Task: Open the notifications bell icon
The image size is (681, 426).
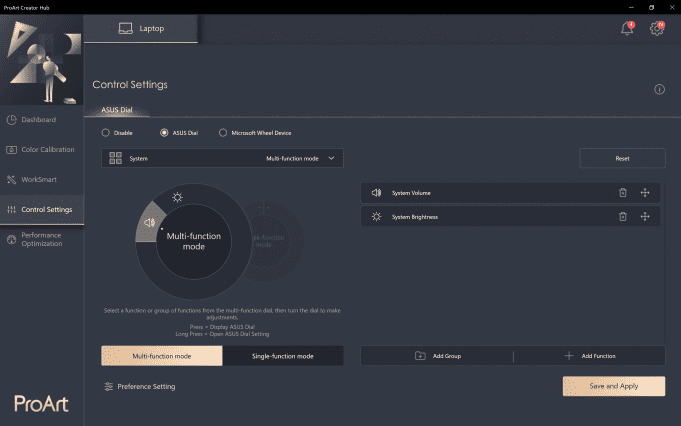Action: [627, 29]
